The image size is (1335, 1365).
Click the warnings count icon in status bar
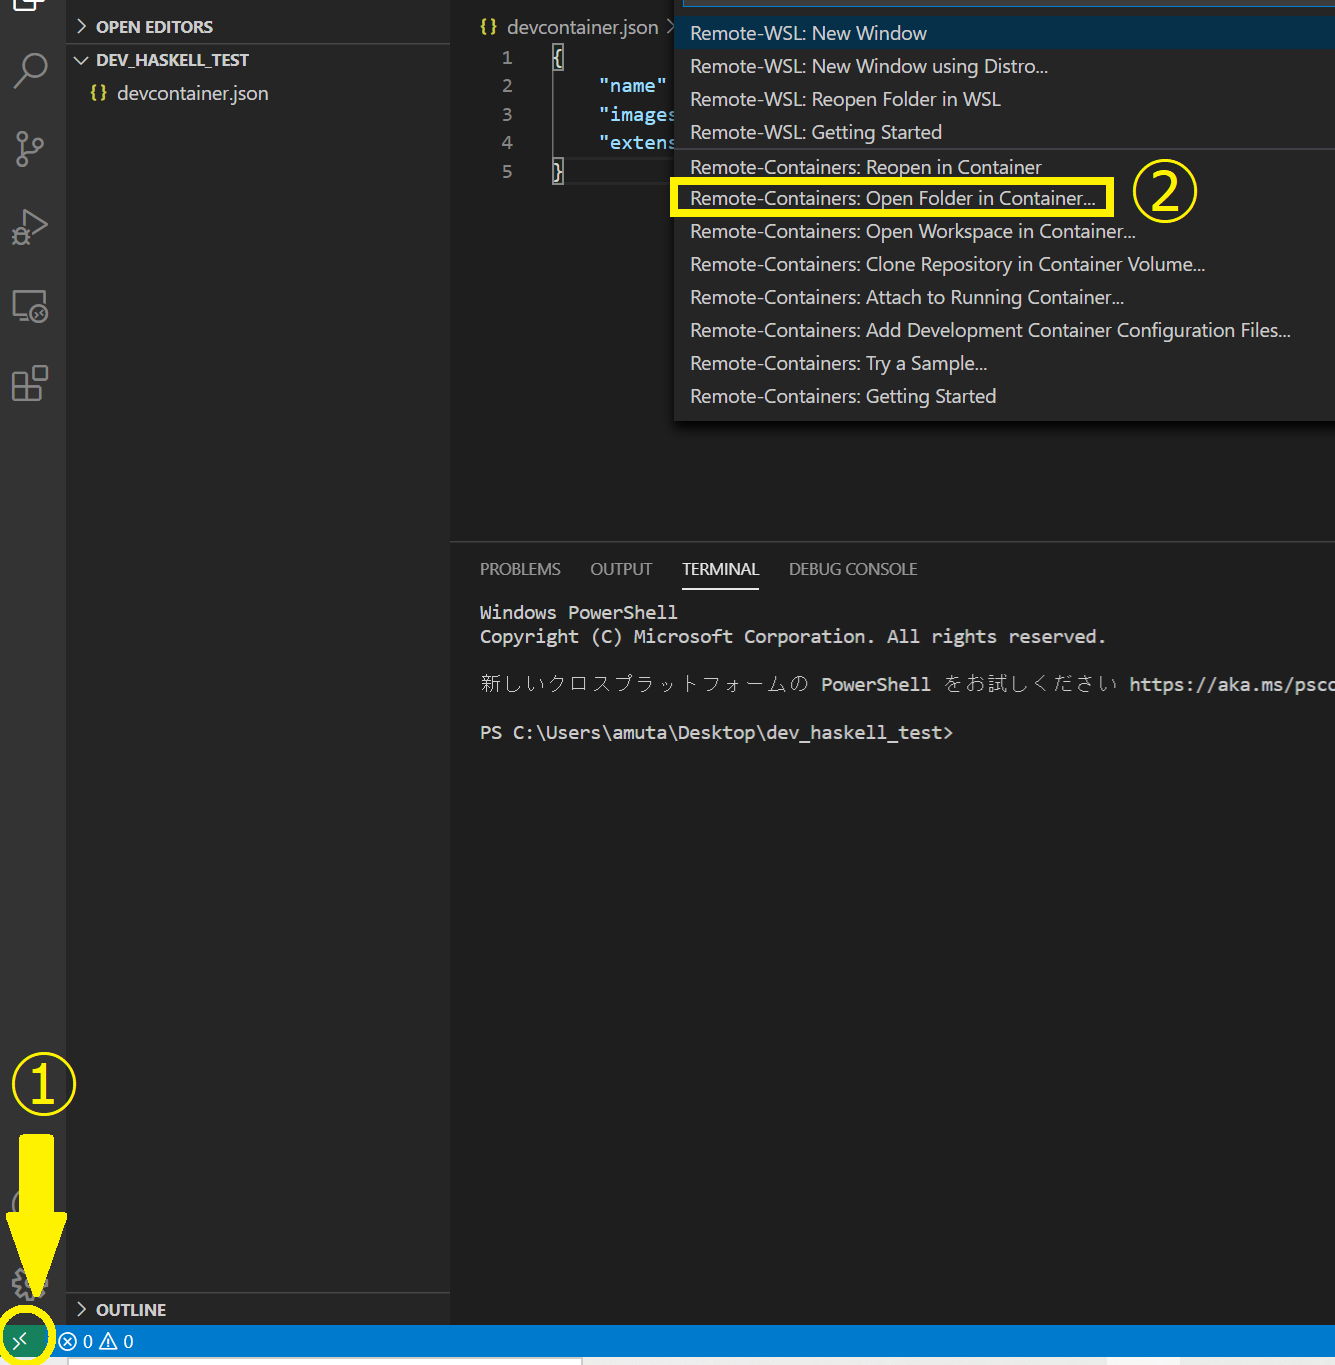[x=108, y=1341]
